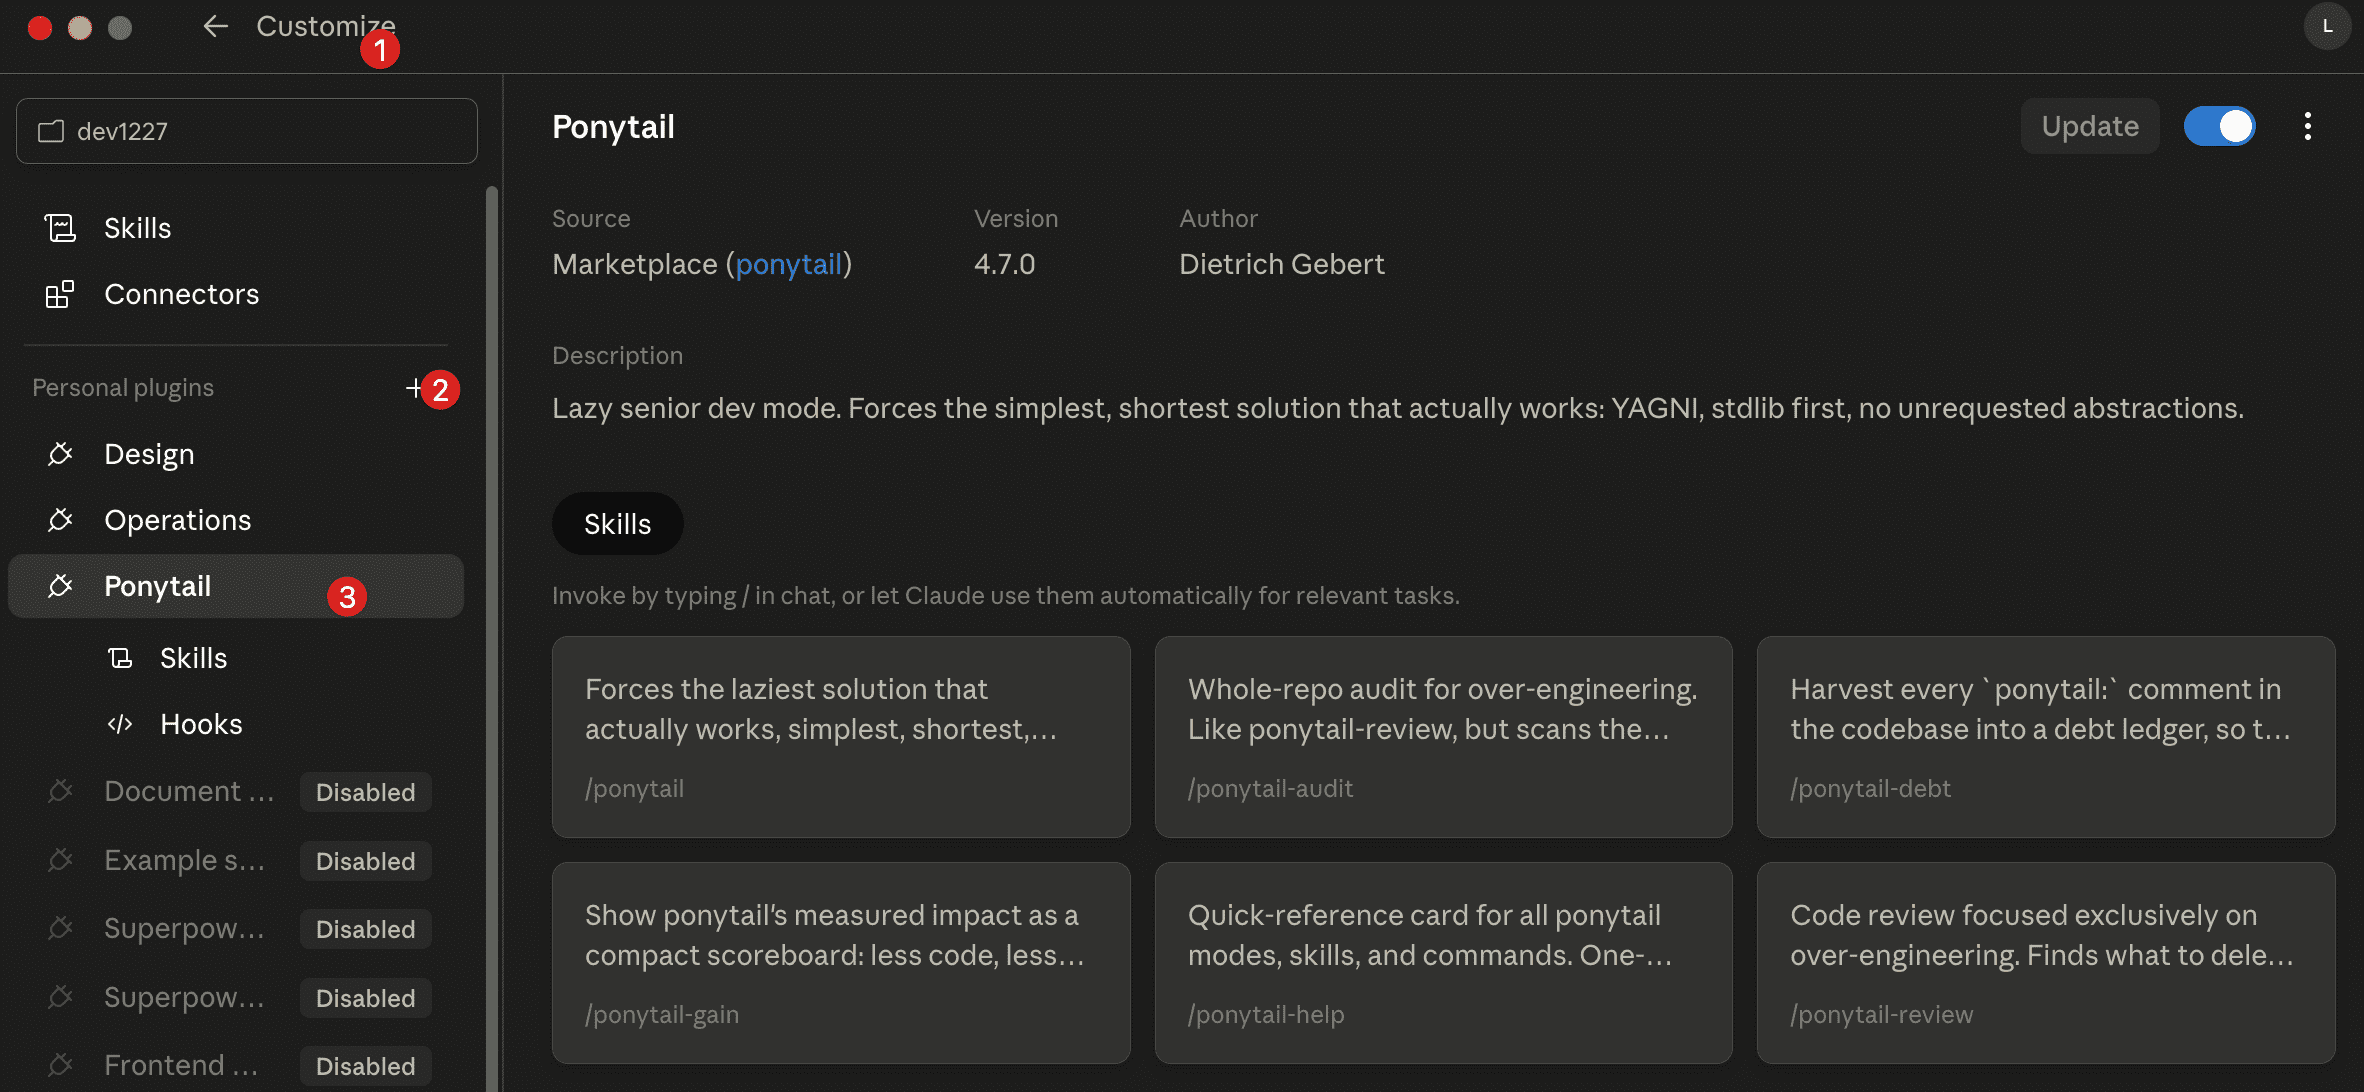This screenshot has height=1092, width=2364.
Task: Click the Skills sub-item icon under Ponytail
Action: [120, 658]
